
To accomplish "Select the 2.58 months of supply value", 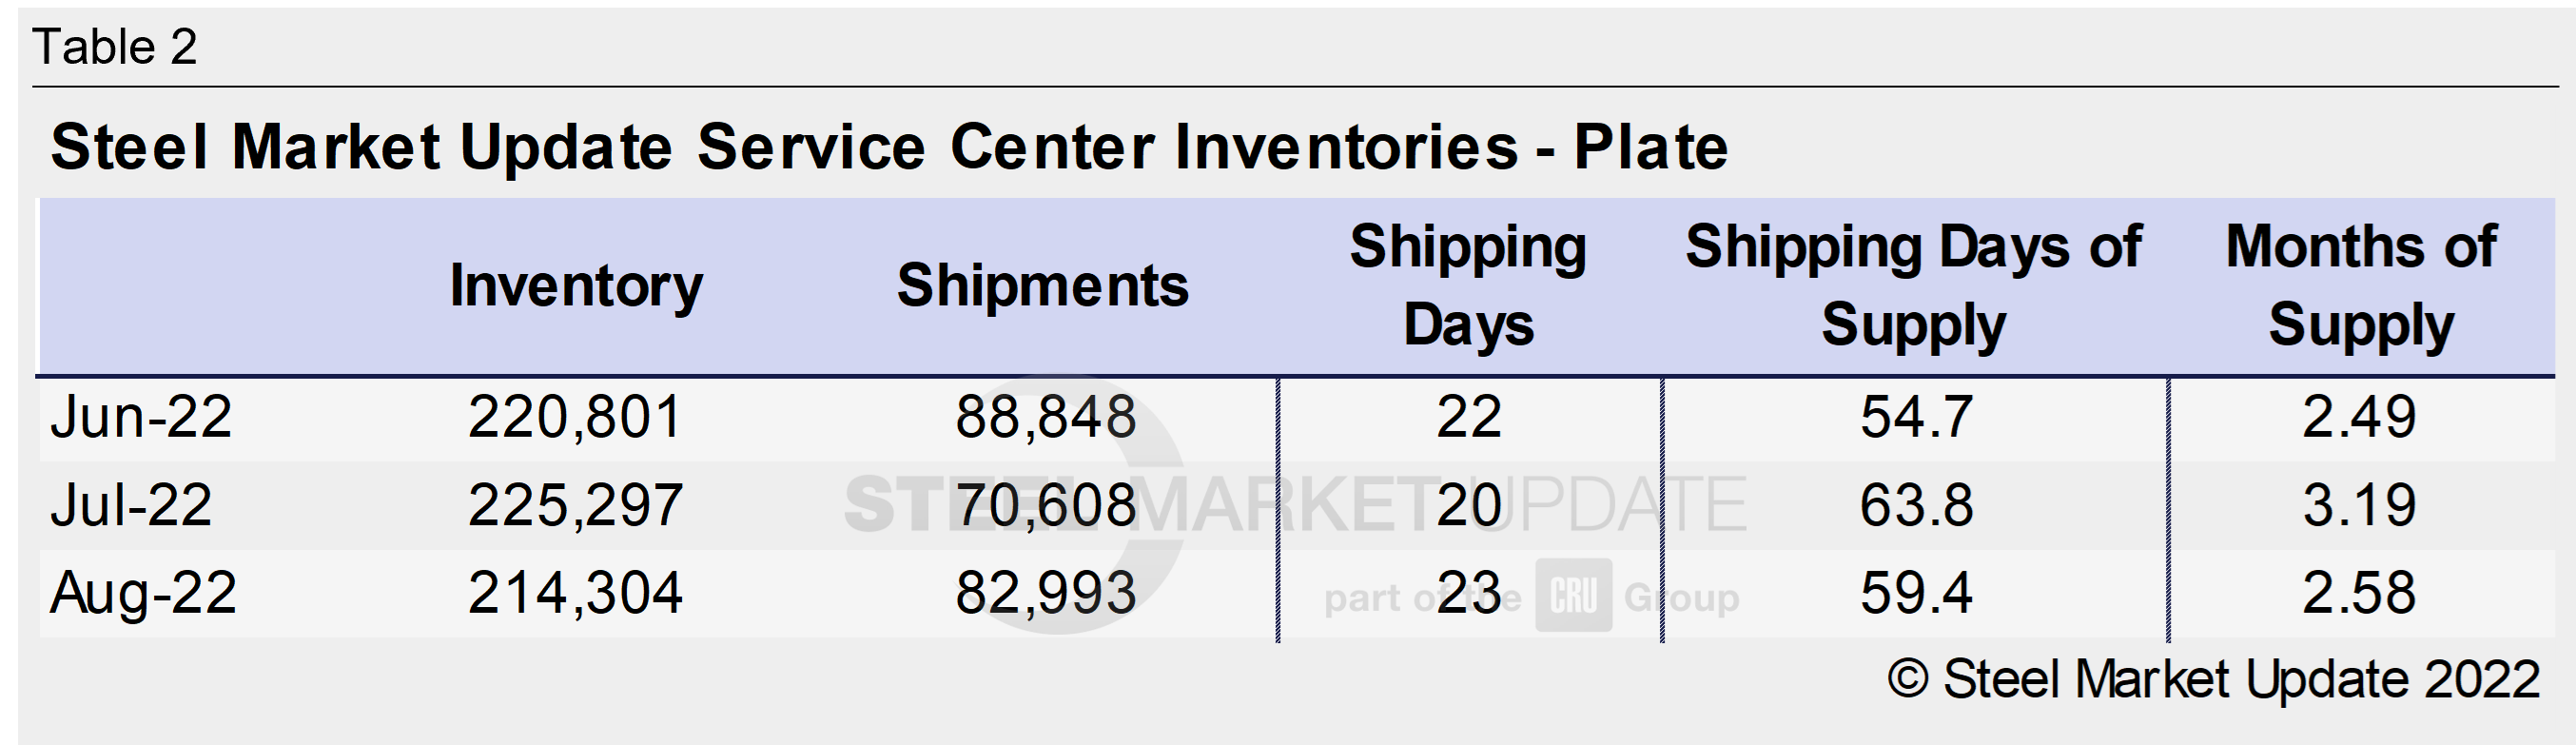I will 2359,593.
